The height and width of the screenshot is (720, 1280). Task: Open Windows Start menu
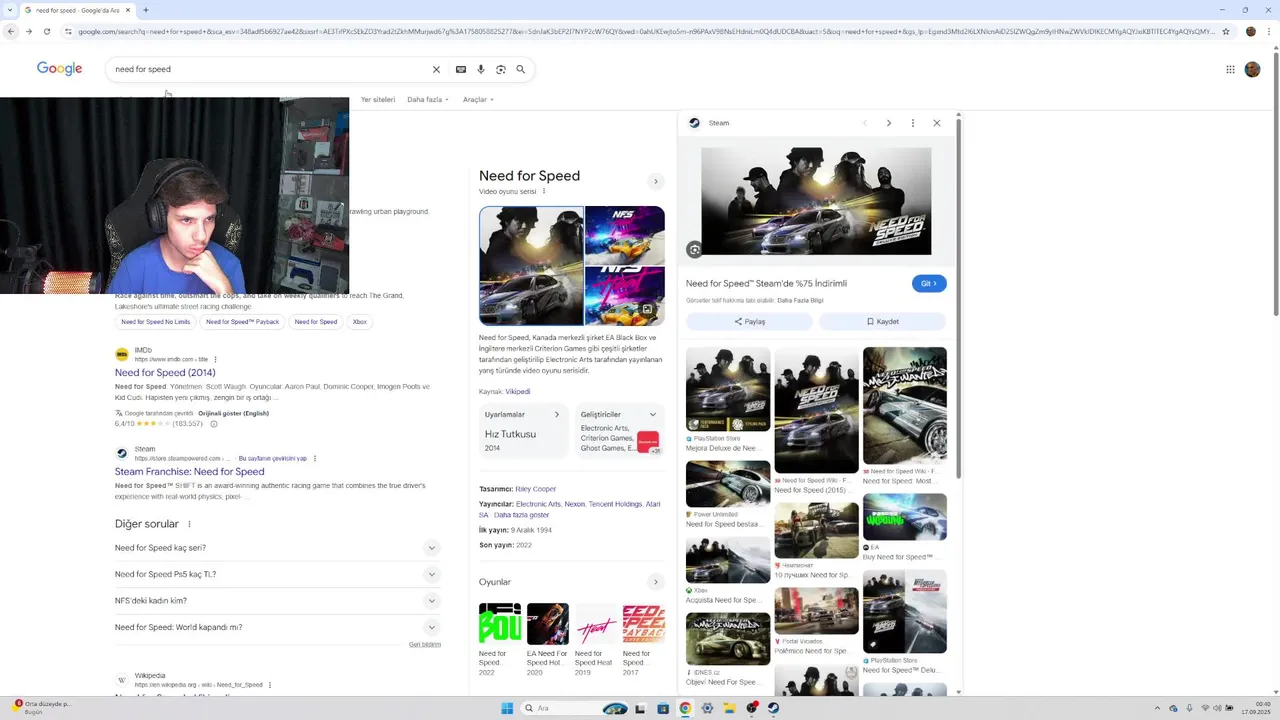[507, 708]
